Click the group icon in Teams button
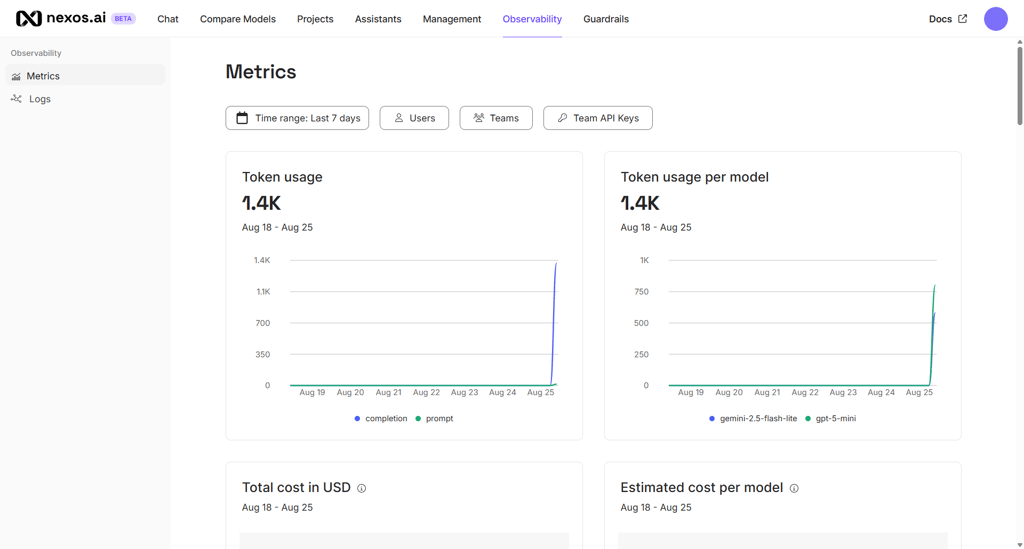The image size is (1024, 549). click(479, 118)
